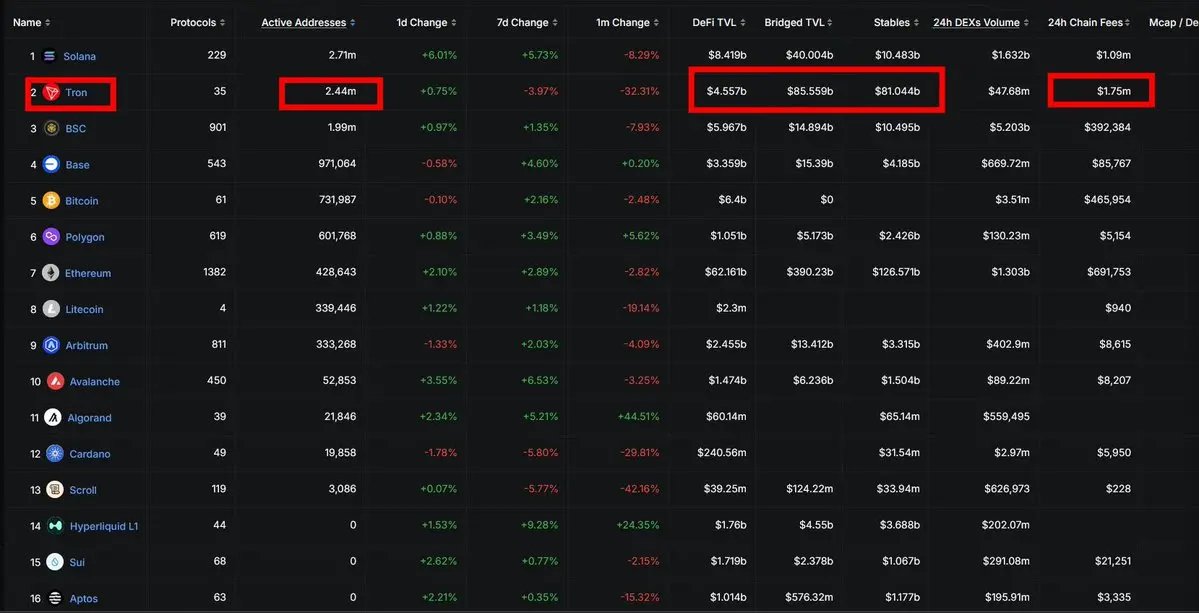Sort by 7d Change column
This screenshot has width=1199, height=613.
pos(528,23)
